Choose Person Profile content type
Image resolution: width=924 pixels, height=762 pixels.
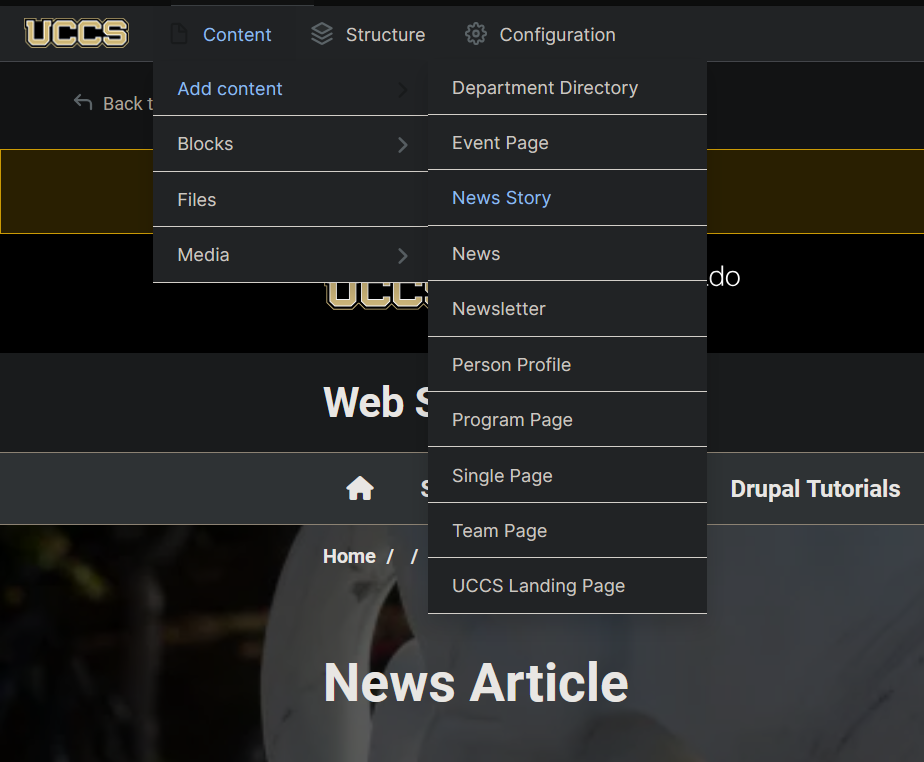[x=567, y=365]
